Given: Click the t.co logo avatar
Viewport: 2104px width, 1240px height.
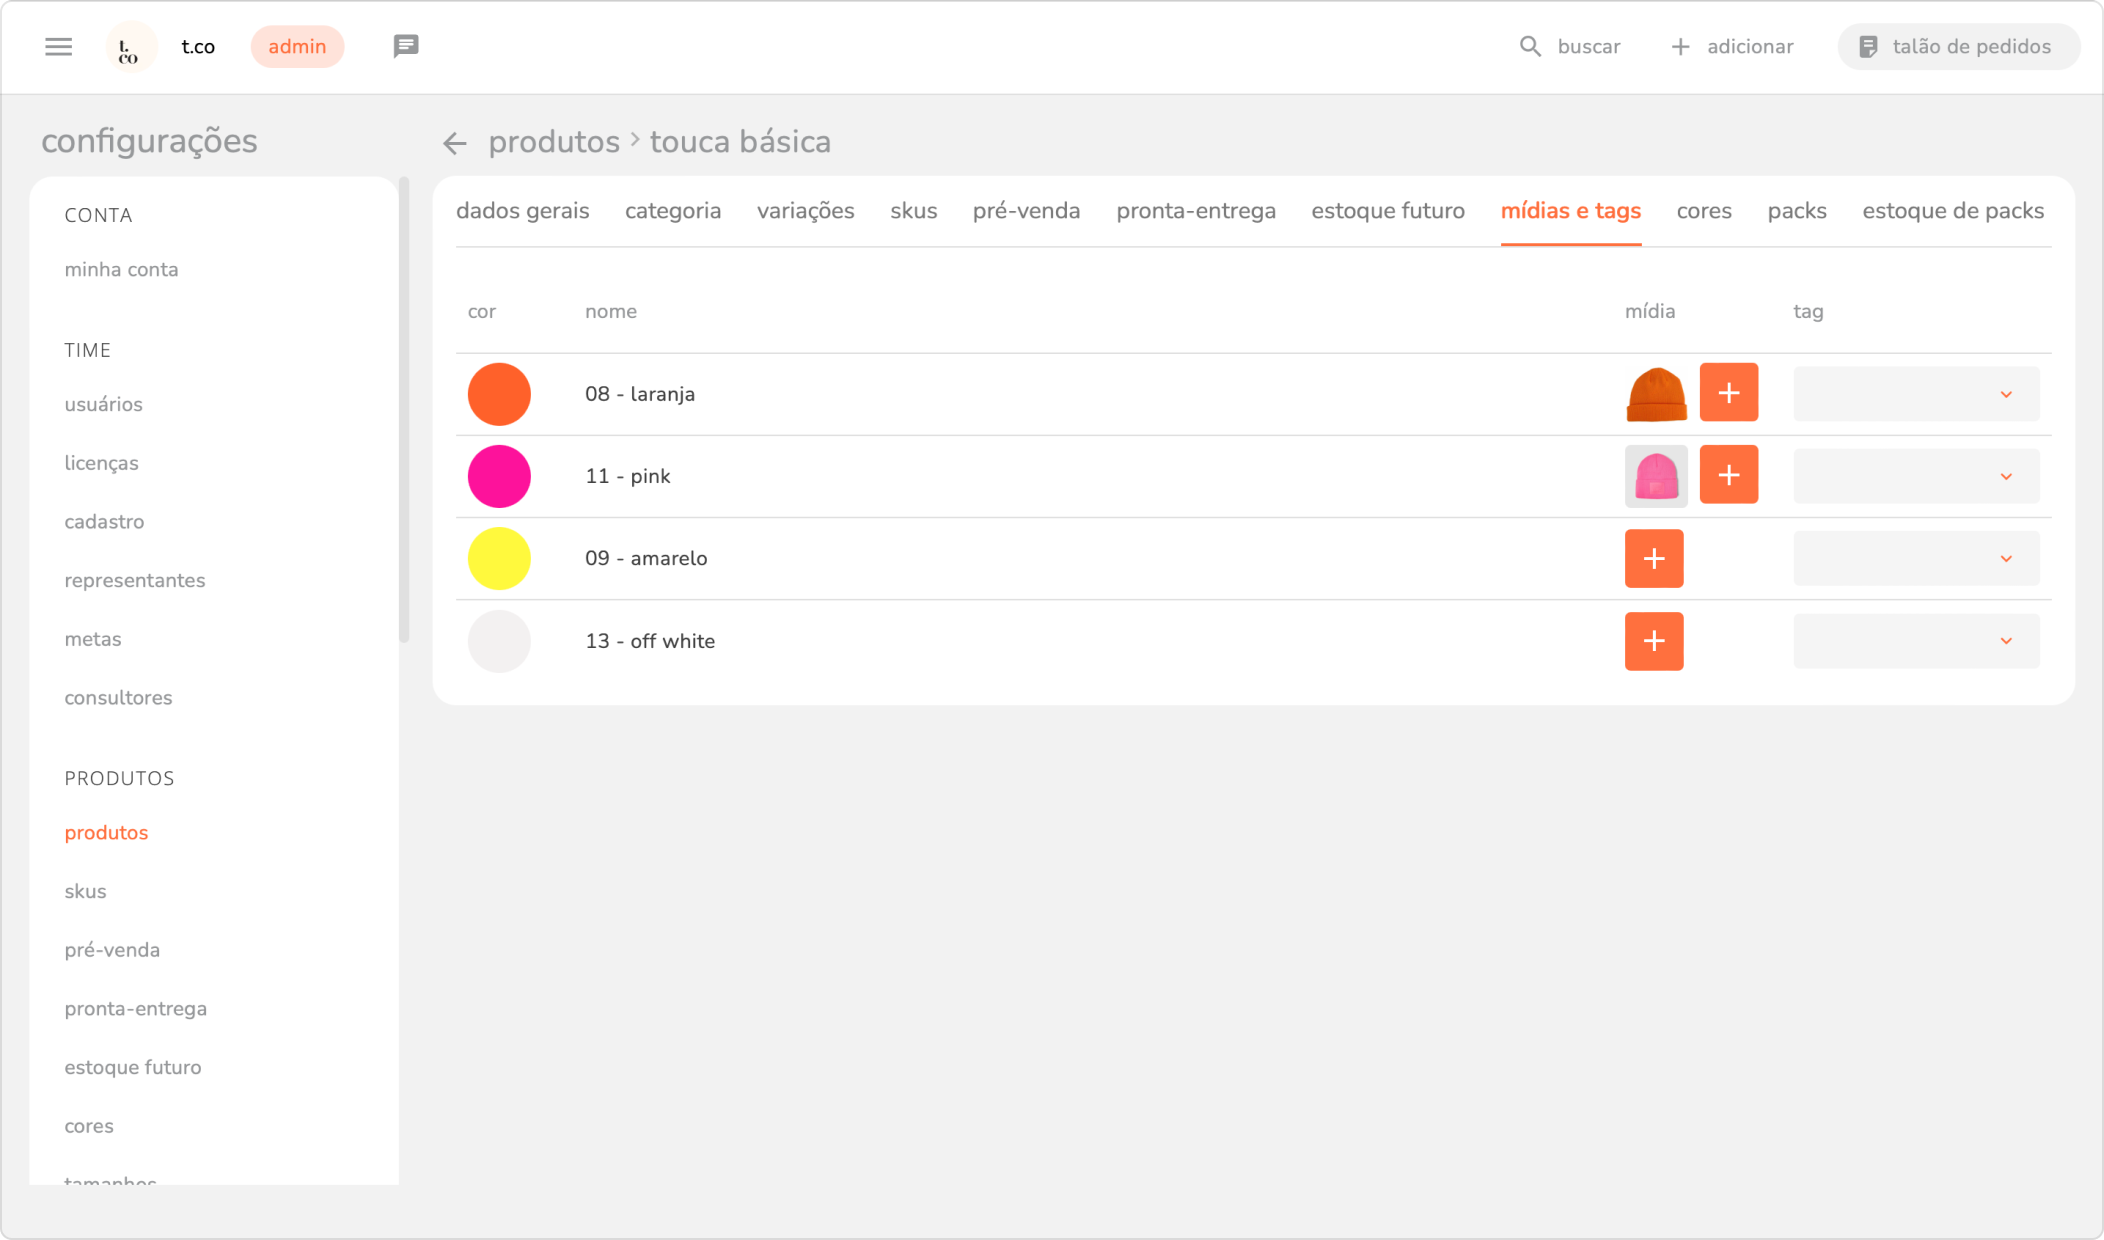Looking at the screenshot, I should [130, 47].
